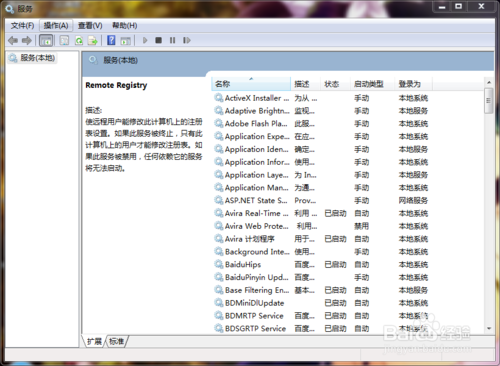Select the BaiduHips service row

pyautogui.click(x=321, y=265)
